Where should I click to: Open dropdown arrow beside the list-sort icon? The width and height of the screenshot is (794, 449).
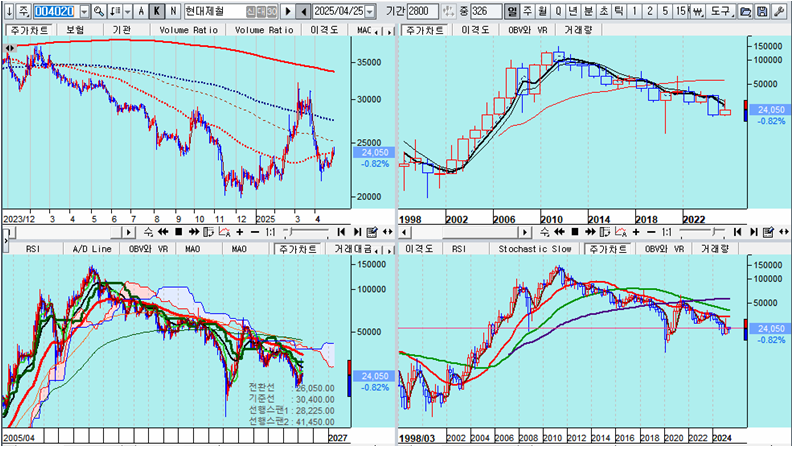(128, 11)
